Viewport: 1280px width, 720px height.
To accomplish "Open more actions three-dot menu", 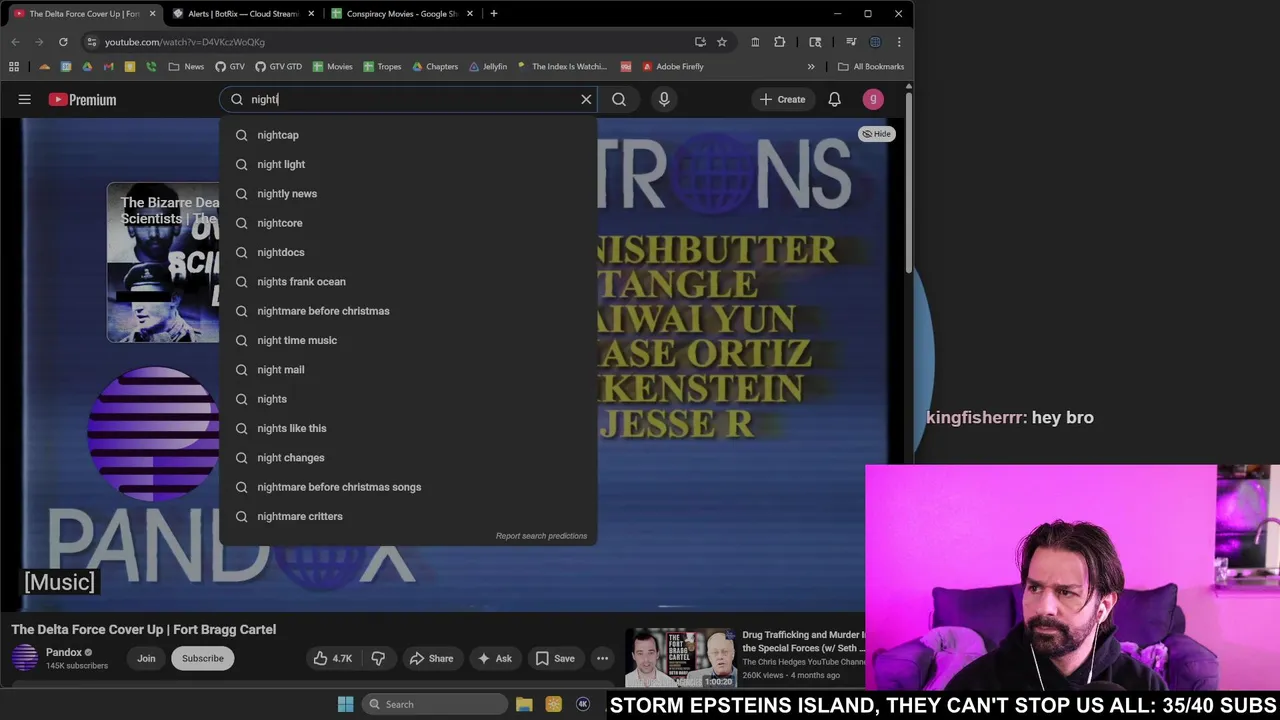I will (602, 658).
